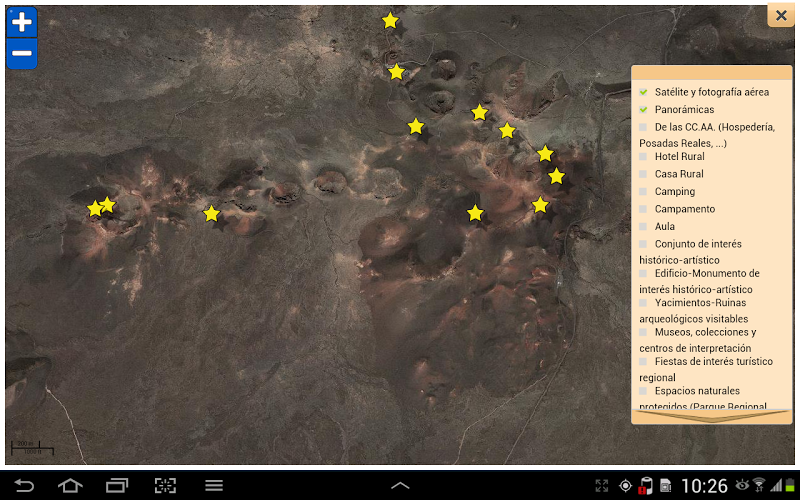Uncheck the Panorámicas layer
Screen dimensions: 800x500
tap(643, 110)
